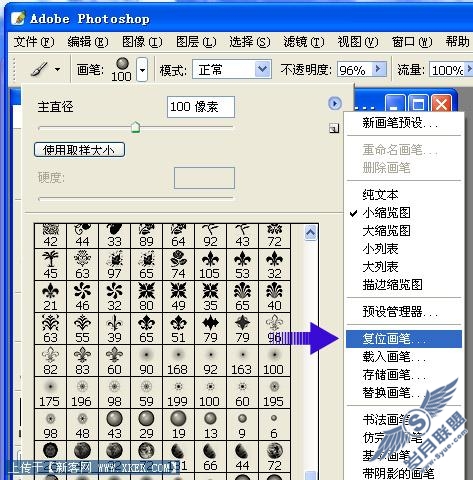This screenshot has height=480, width=473.
Task: Open the 编辑(E) menu
Action: [88, 42]
